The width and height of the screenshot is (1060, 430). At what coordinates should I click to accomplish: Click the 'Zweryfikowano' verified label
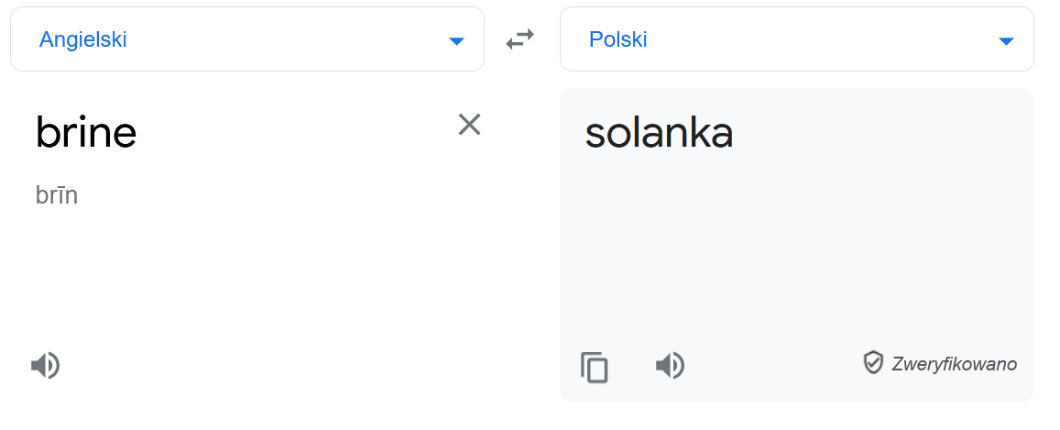tap(954, 364)
